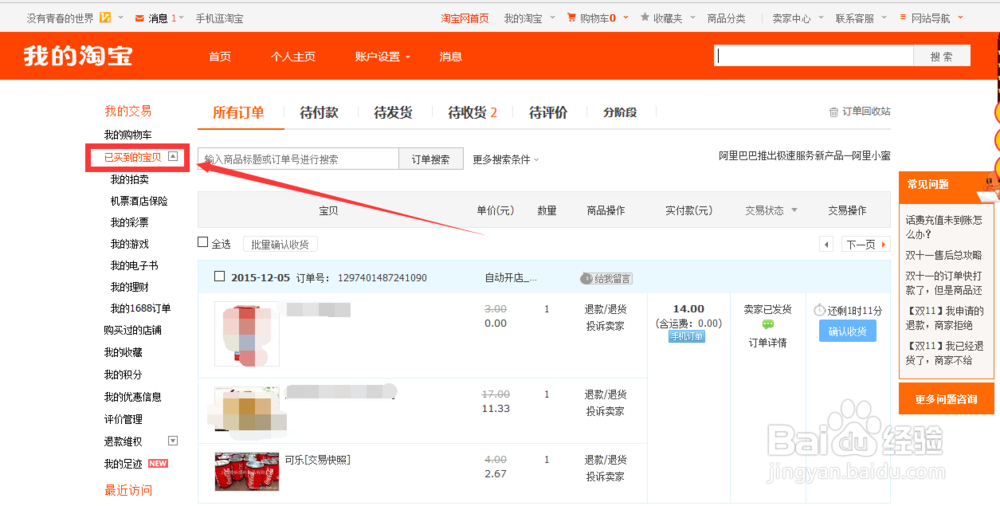This screenshot has height=506, width=1000.
Task: Open 机票酒店保险 in sidebar
Action: coord(139,201)
